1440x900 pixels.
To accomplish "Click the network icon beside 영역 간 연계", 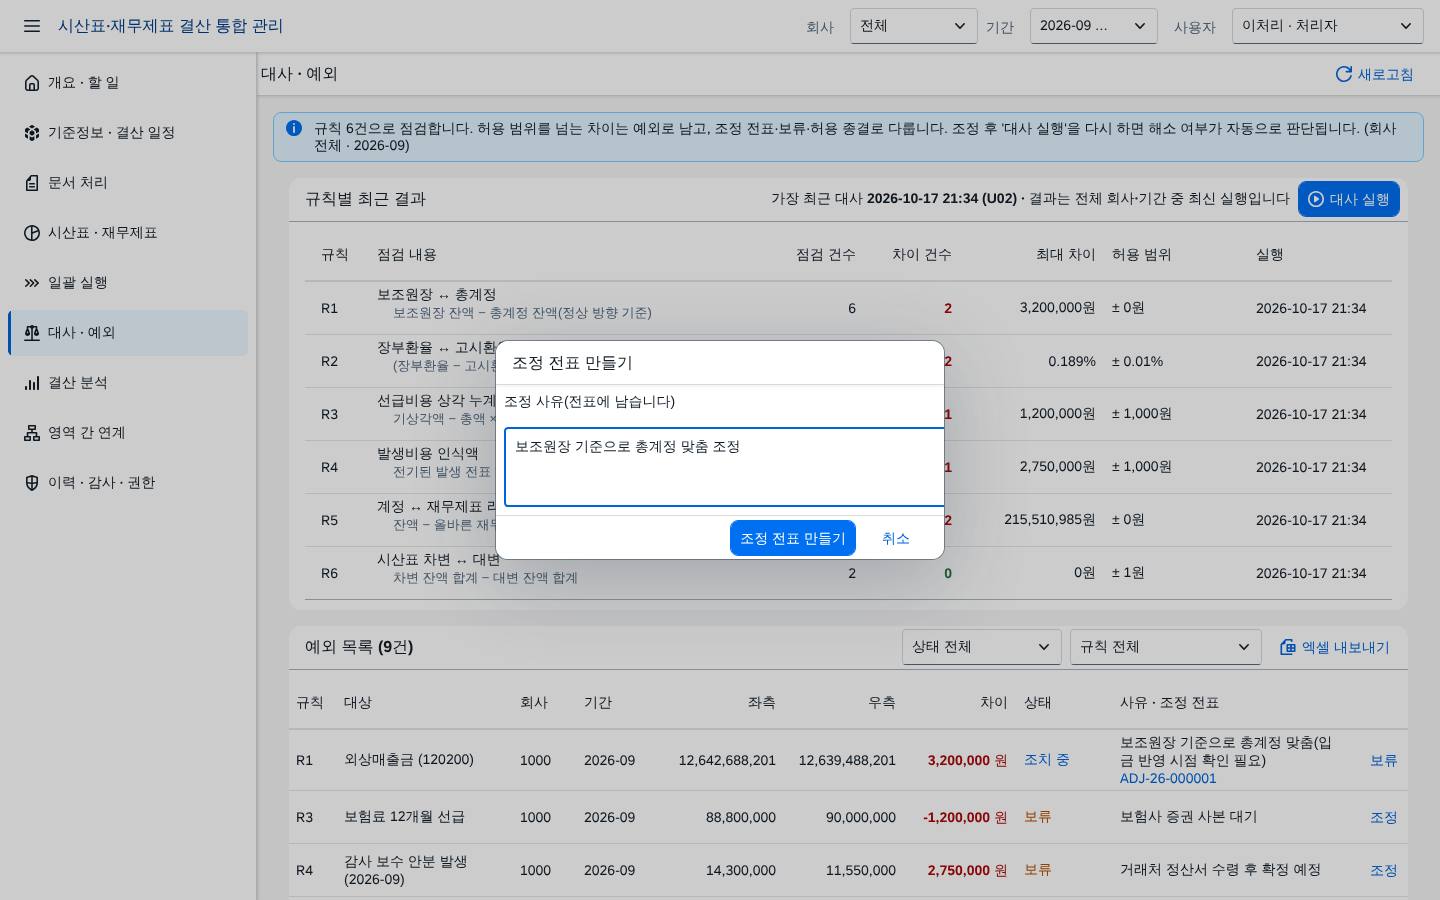I will (32, 433).
